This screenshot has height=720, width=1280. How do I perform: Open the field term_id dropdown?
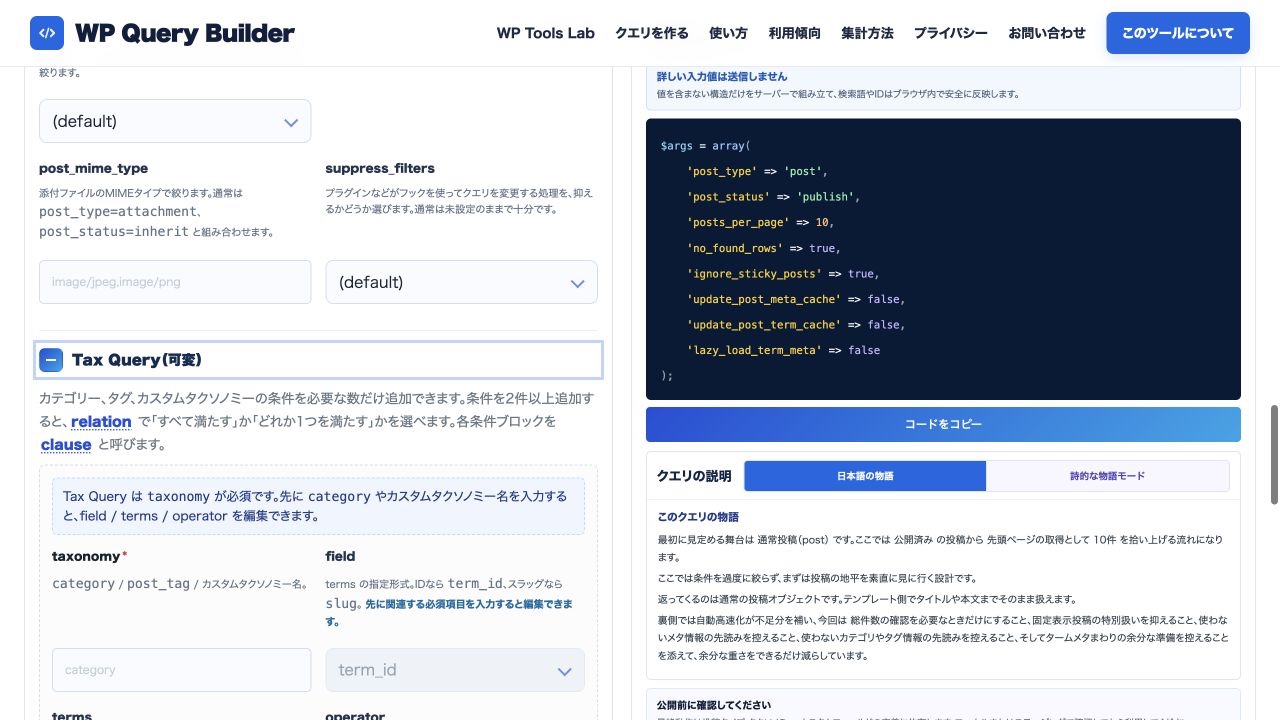[x=455, y=670]
